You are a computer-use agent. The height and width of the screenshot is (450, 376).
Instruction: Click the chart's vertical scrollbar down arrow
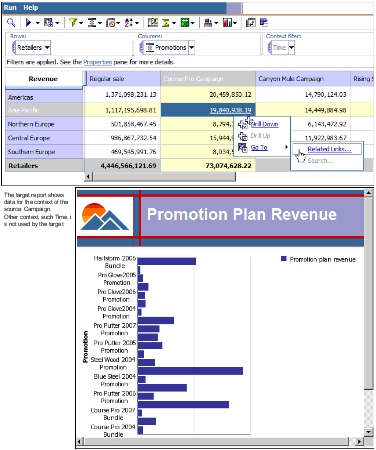[x=368, y=432]
